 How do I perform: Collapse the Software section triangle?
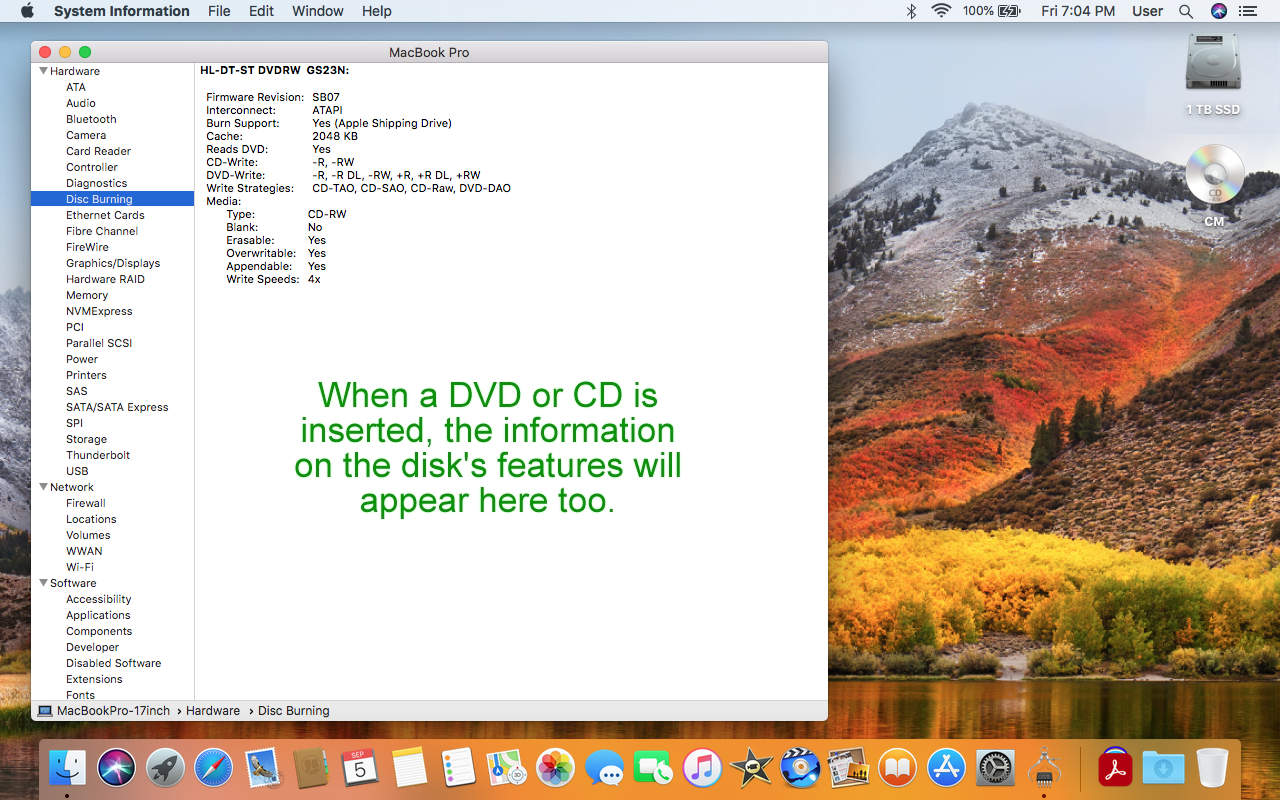(44, 583)
